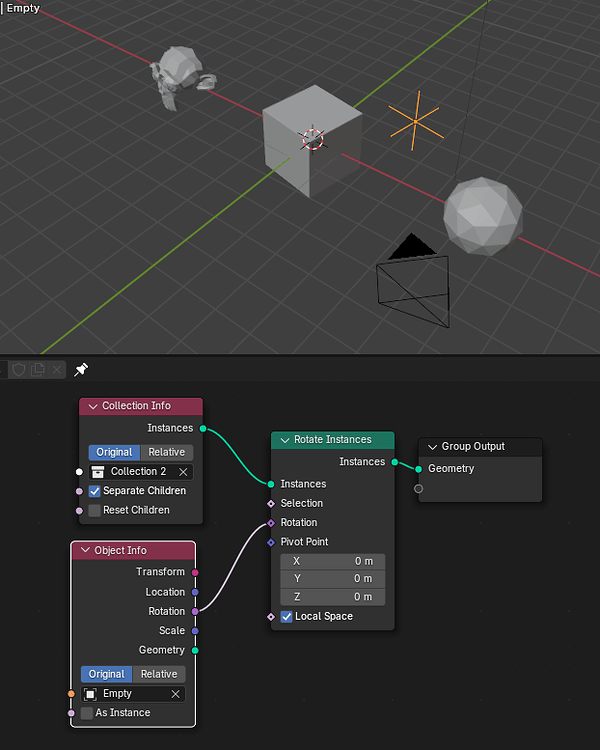This screenshot has height=750, width=600.
Task: Click the Empty label in viewport corner
Action: 23,8
